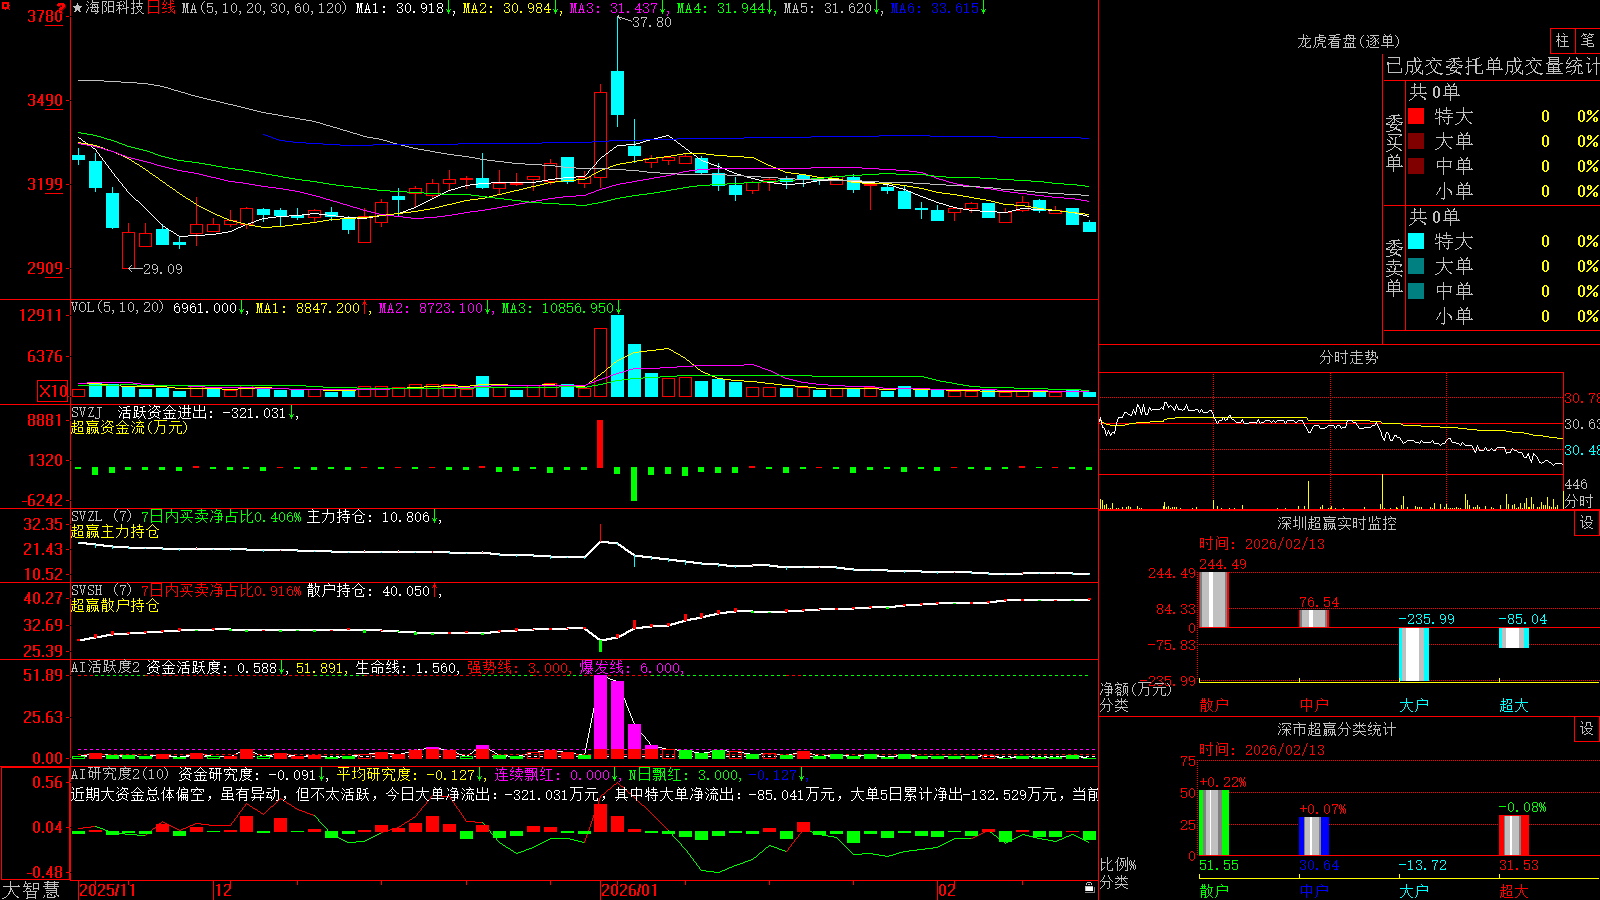Image resolution: width=1600 pixels, height=900 pixels.
Task: Select the 日线 period label
Action: click(x=161, y=8)
